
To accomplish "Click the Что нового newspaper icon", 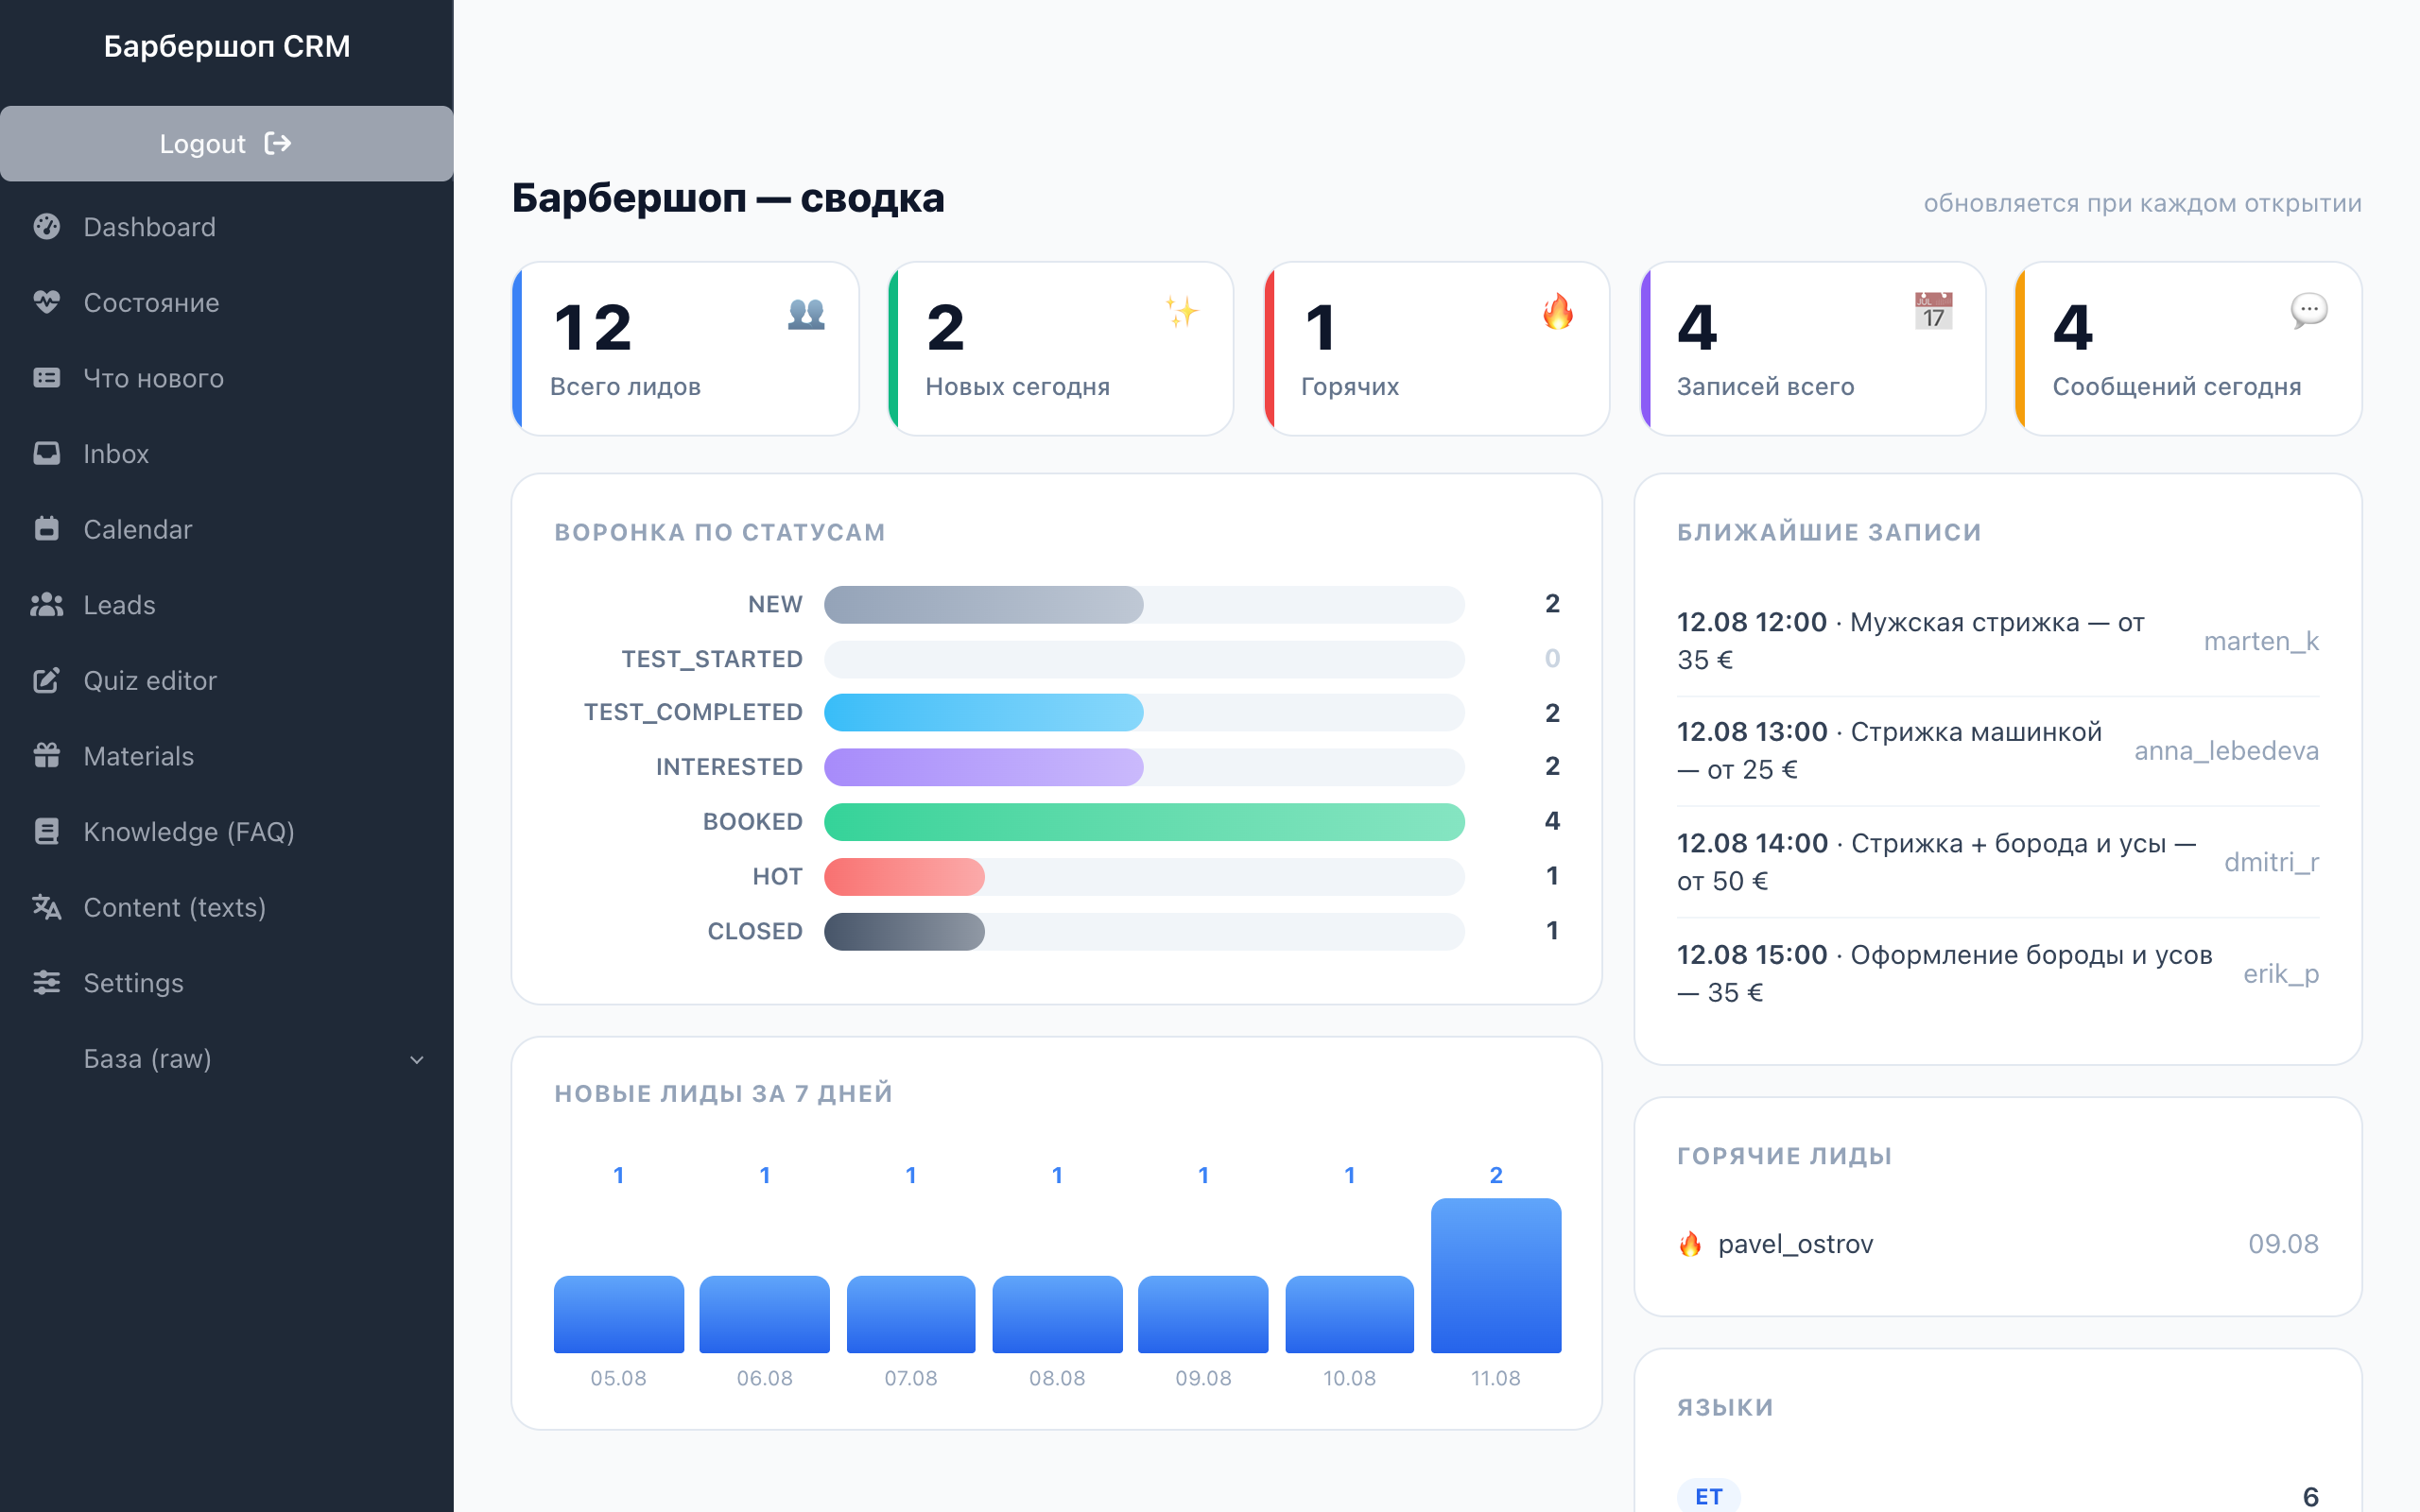I will (x=46, y=378).
